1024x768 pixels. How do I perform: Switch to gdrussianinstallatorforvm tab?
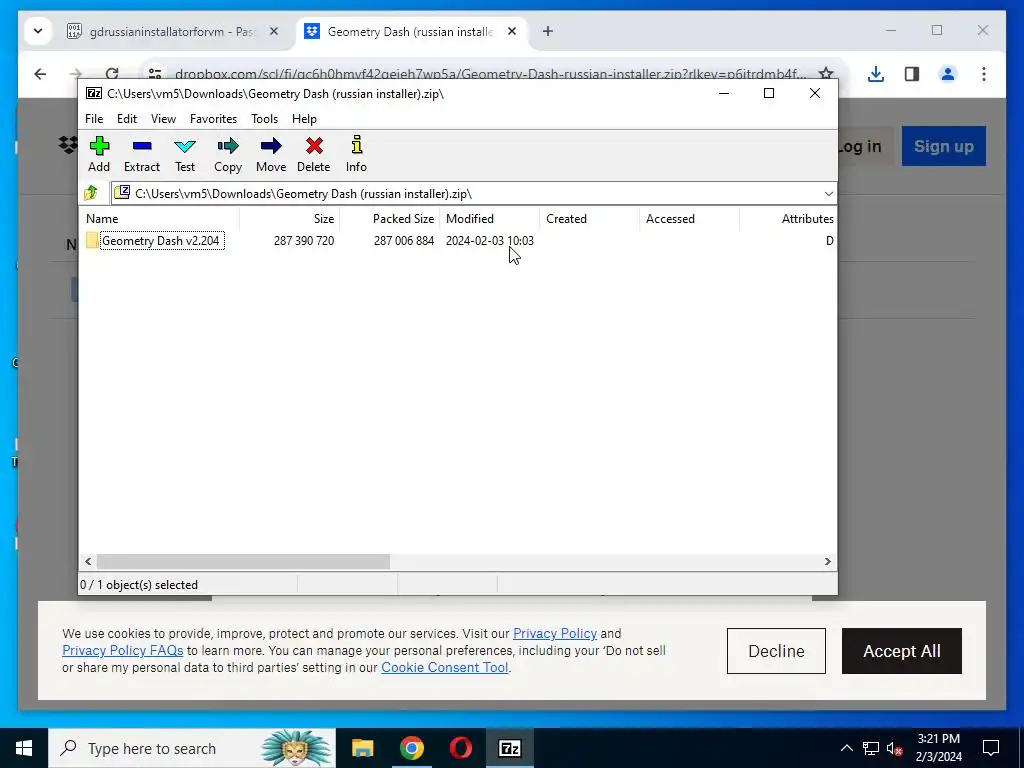click(x=173, y=31)
